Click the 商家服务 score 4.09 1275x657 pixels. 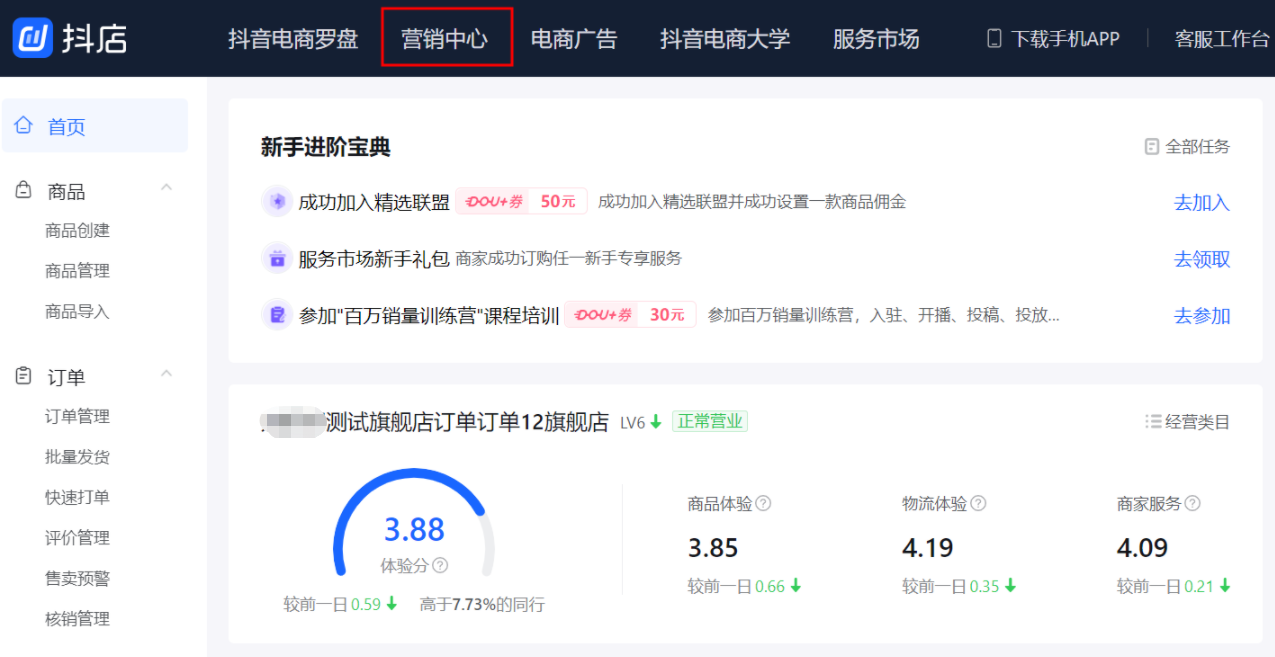pos(1142,548)
